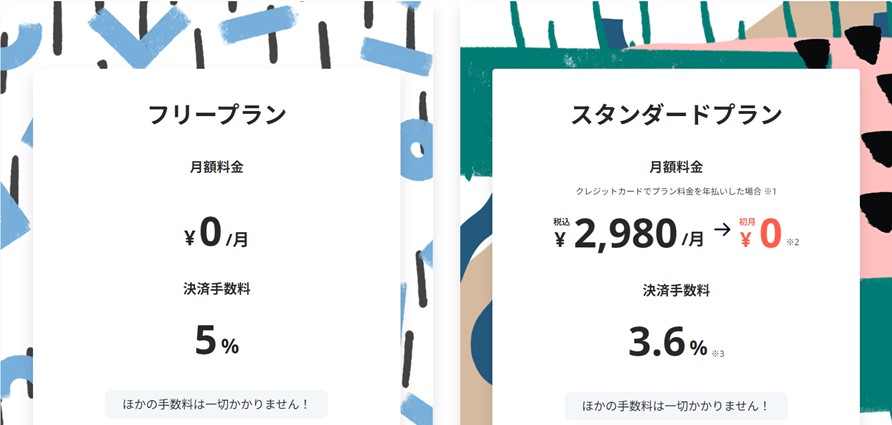Select the スタンダードプラン heading
Image resolution: width=892 pixels, height=425 pixels.
676,114
